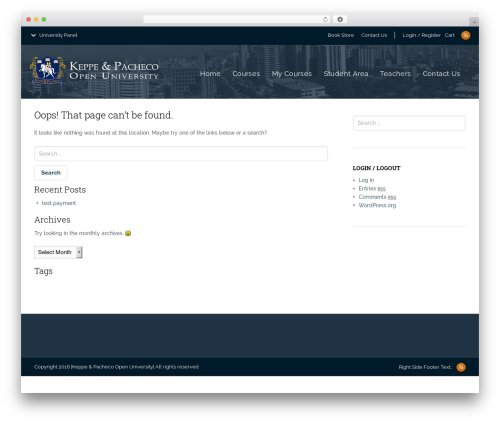Open the Login / Register link
500x423 pixels.
point(422,35)
